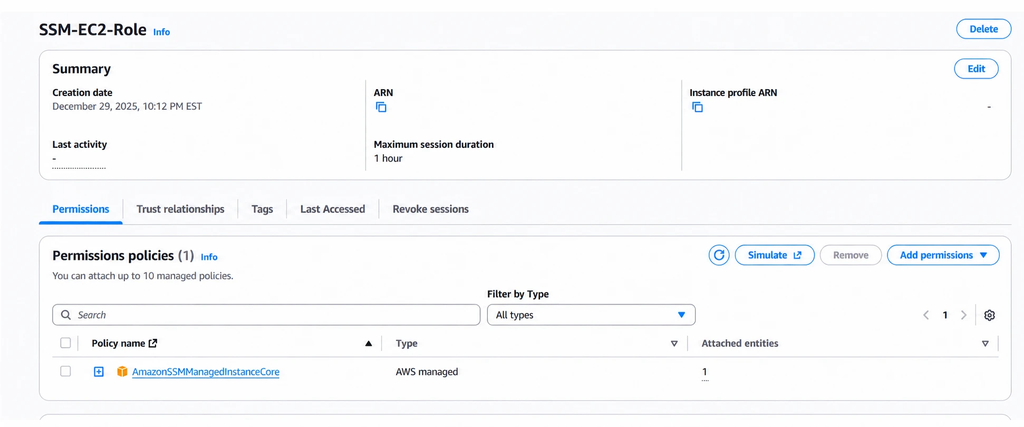The image size is (1024, 427).
Task: Open the Revoke sessions tab
Action: pyautogui.click(x=430, y=210)
